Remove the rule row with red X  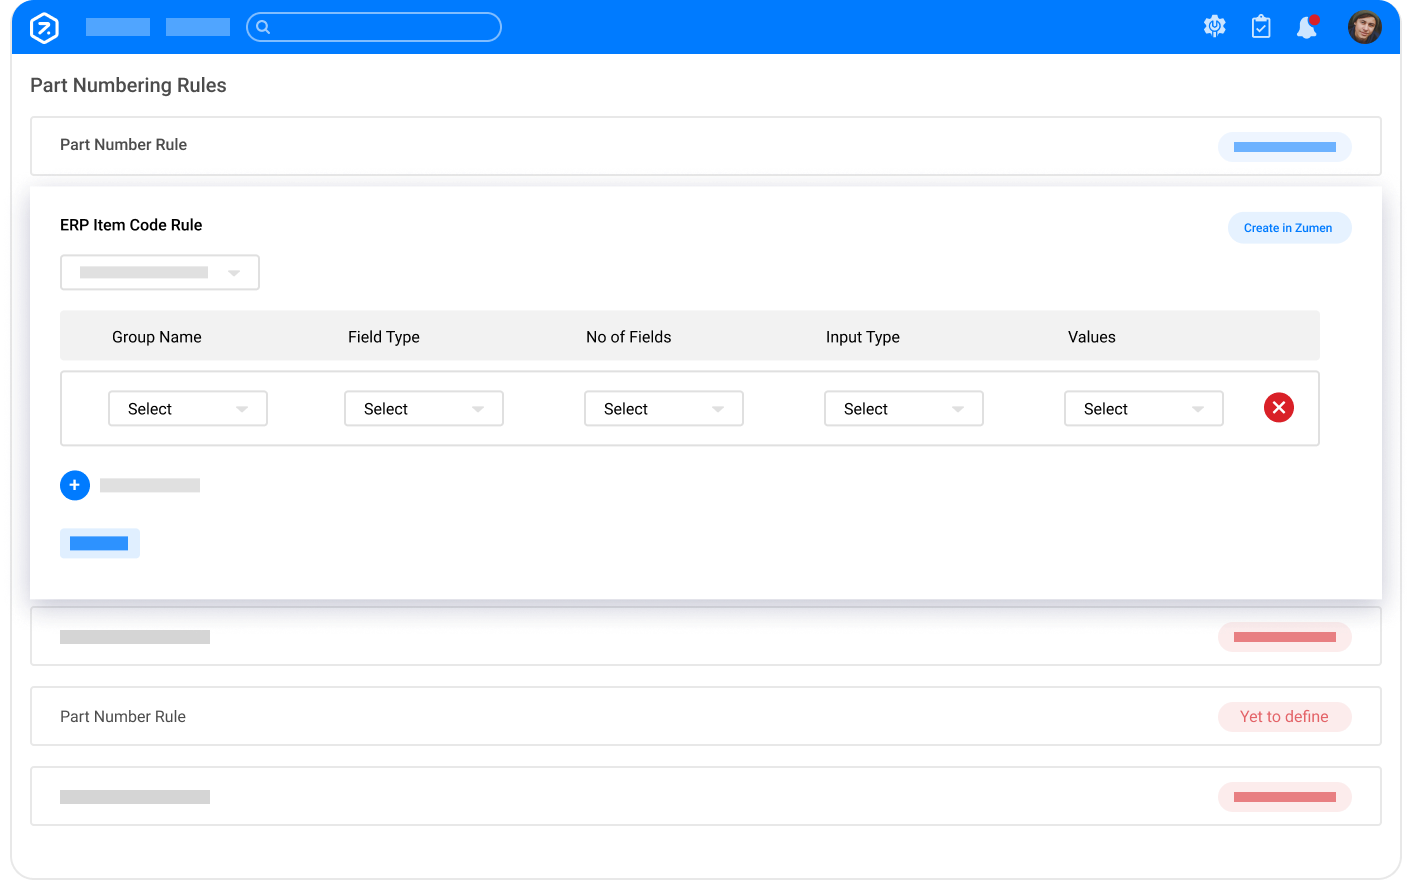click(x=1279, y=407)
